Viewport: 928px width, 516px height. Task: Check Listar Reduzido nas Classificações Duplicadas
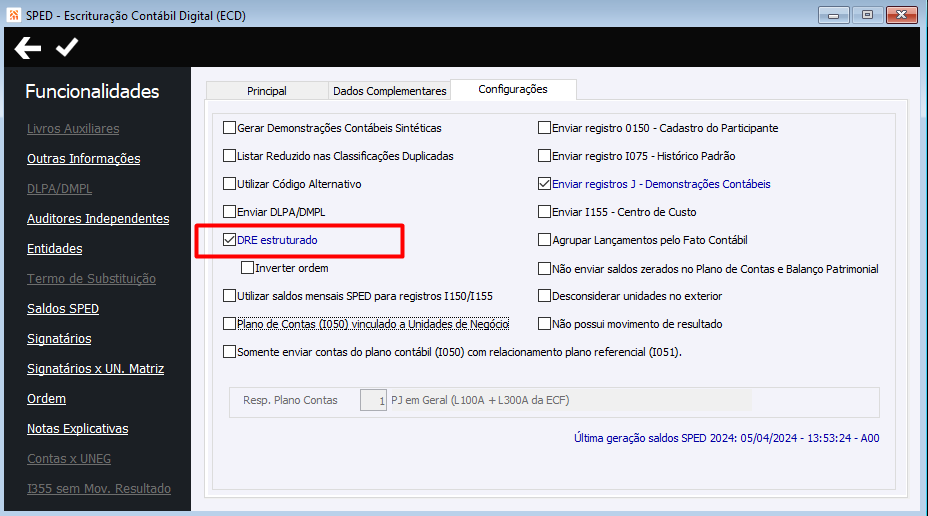click(x=230, y=156)
